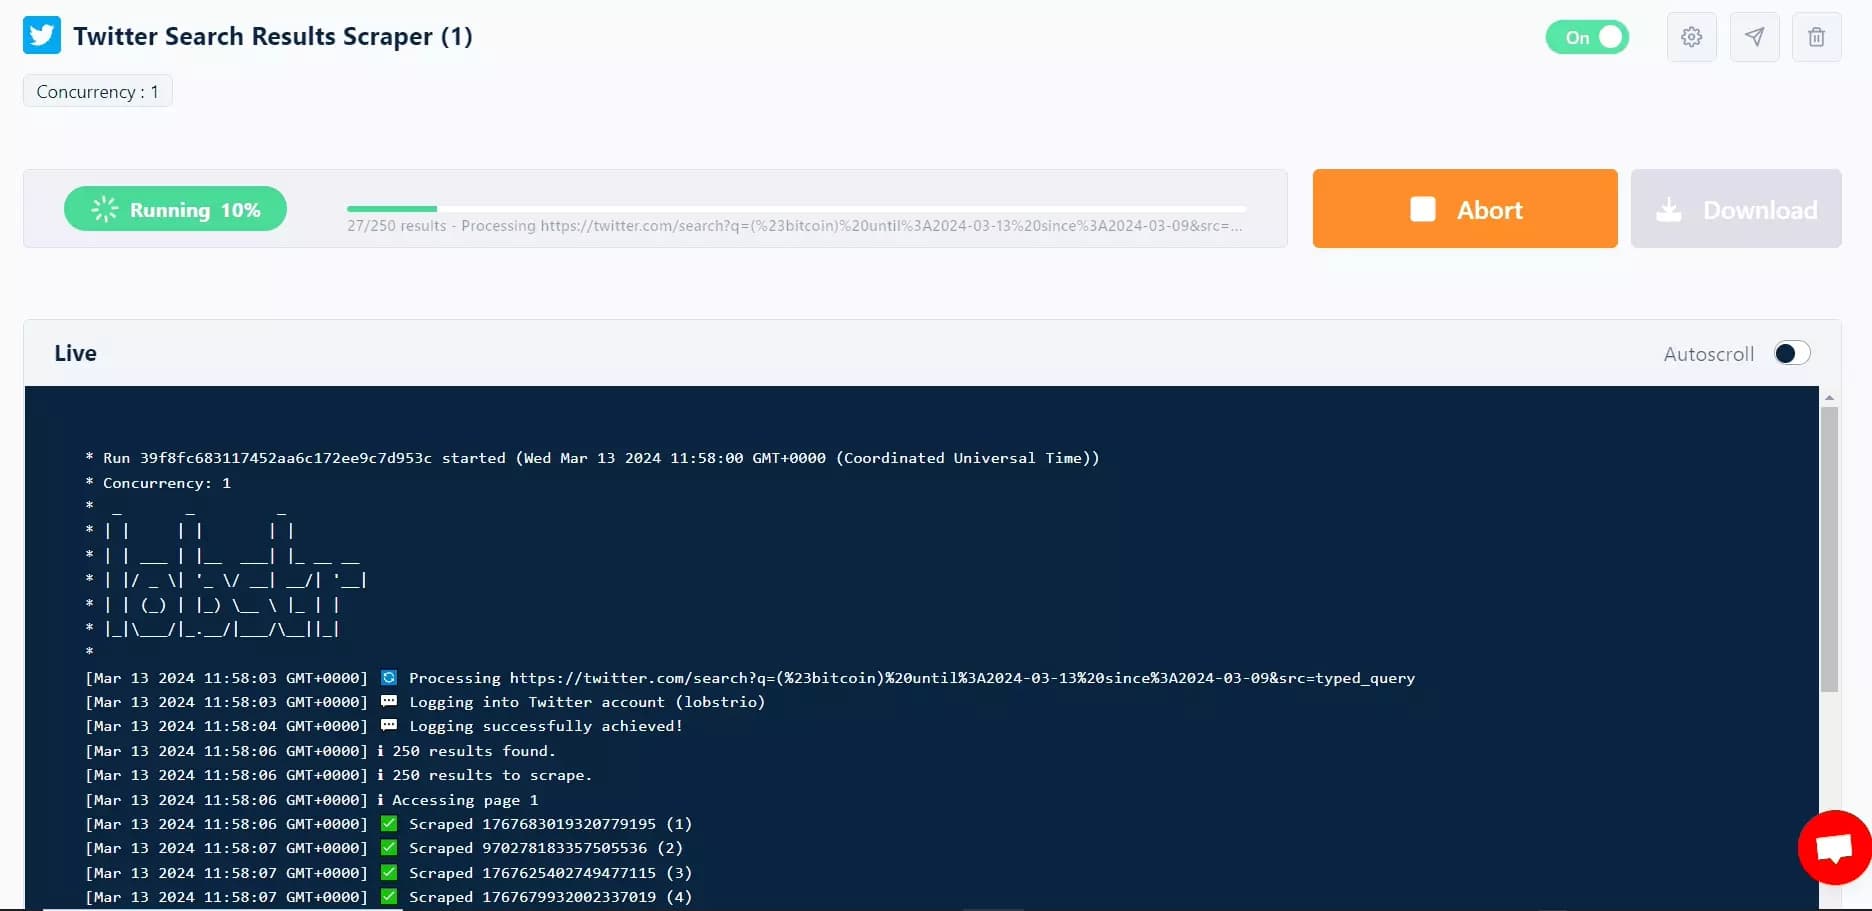
Task: Open the red chat support bubble
Action: (x=1834, y=848)
